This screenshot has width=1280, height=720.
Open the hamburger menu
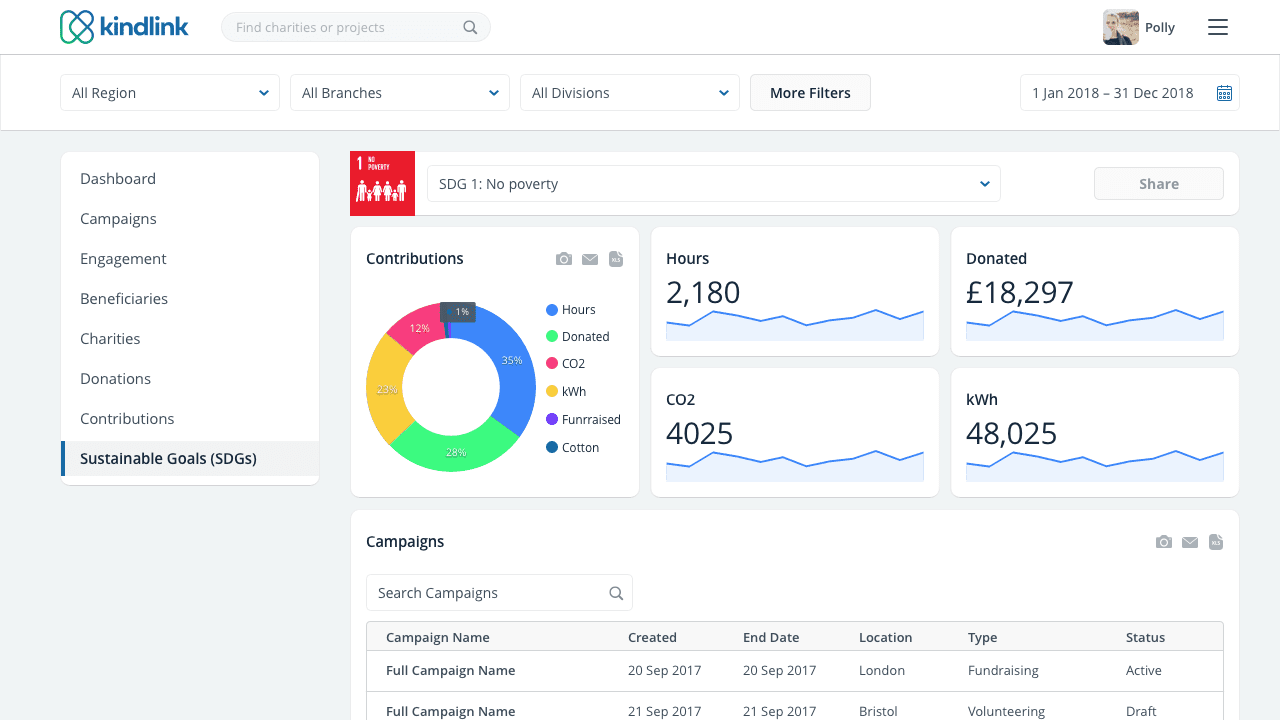tap(1217, 28)
